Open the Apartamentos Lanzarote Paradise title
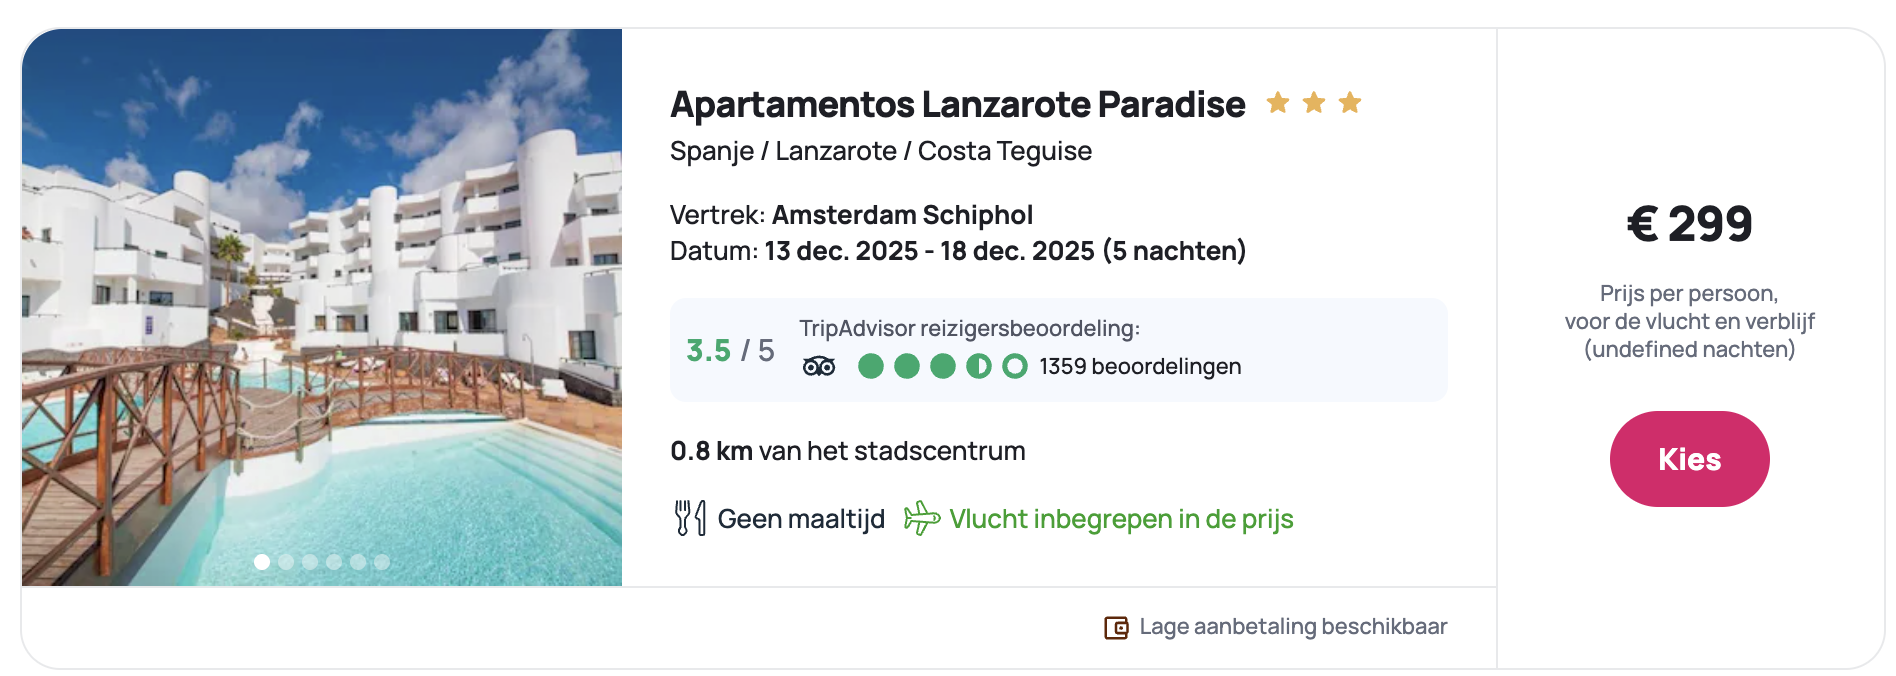1896x676 pixels. tap(957, 105)
